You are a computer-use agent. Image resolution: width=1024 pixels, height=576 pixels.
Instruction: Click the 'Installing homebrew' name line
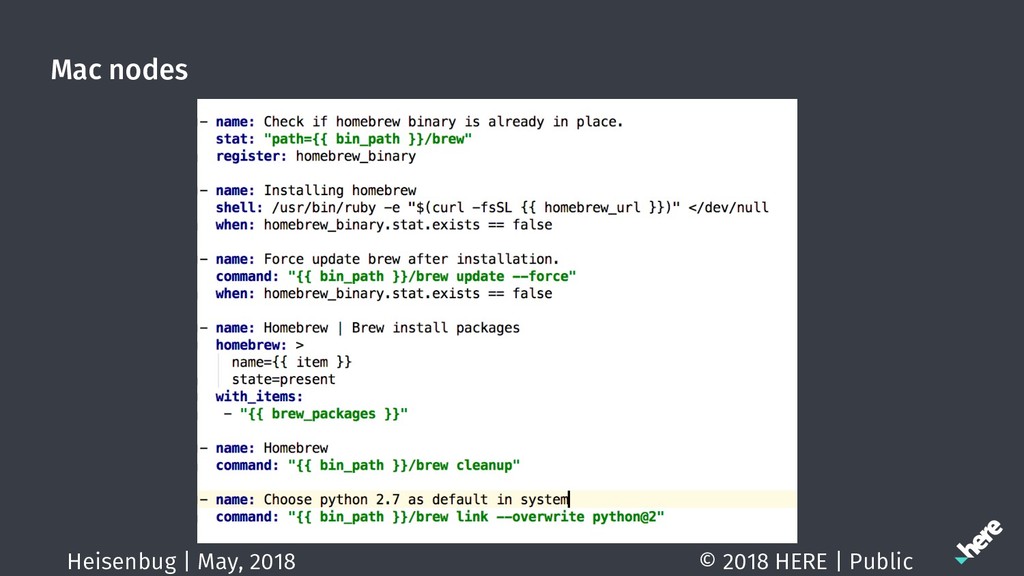(x=308, y=191)
